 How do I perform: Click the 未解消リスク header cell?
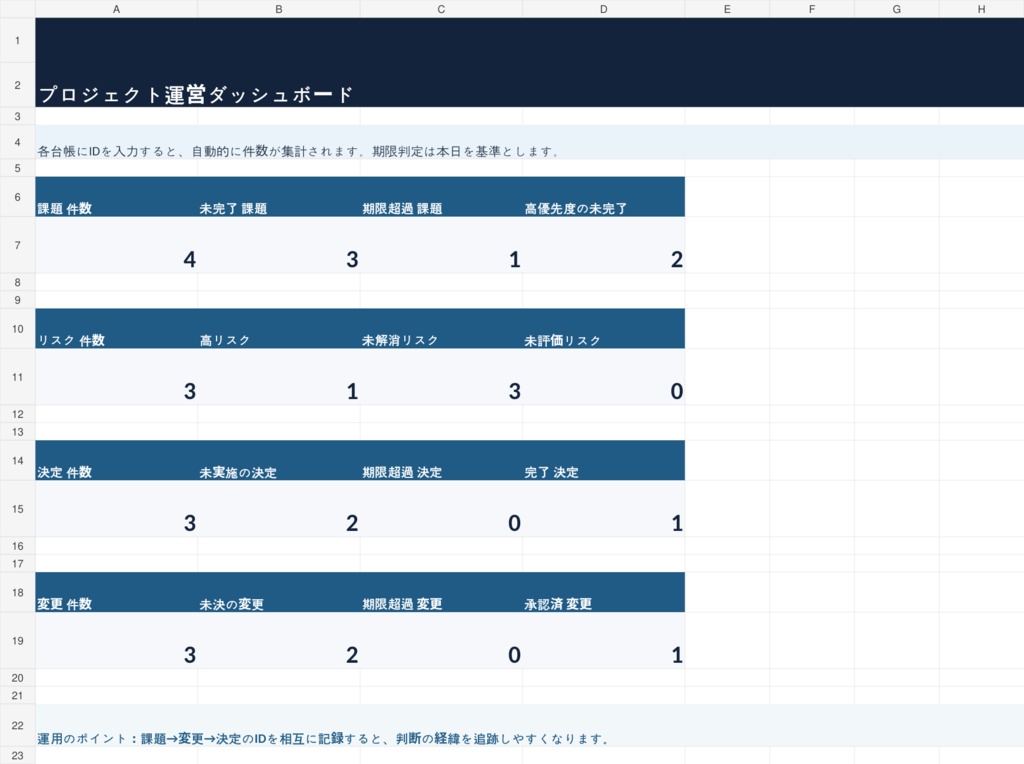[441, 328]
